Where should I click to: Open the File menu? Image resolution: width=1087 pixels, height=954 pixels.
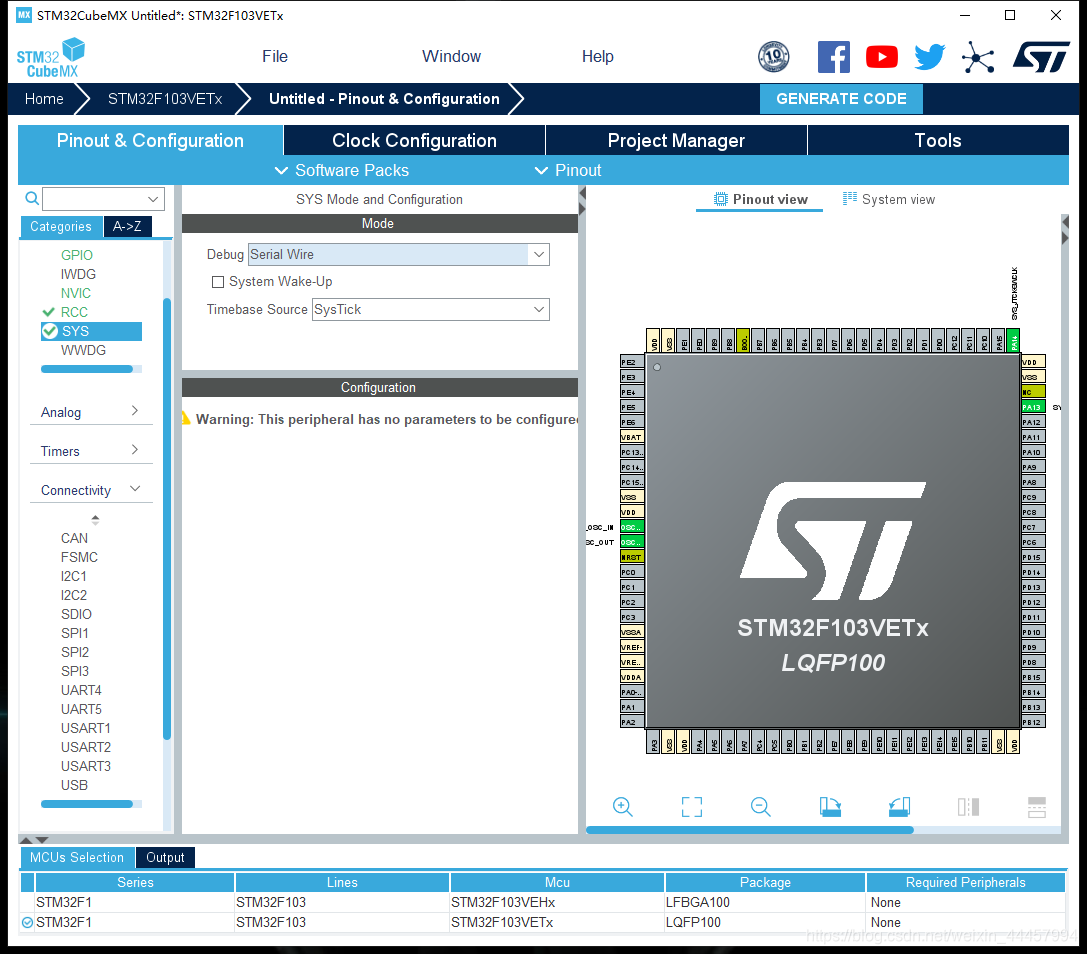(275, 57)
